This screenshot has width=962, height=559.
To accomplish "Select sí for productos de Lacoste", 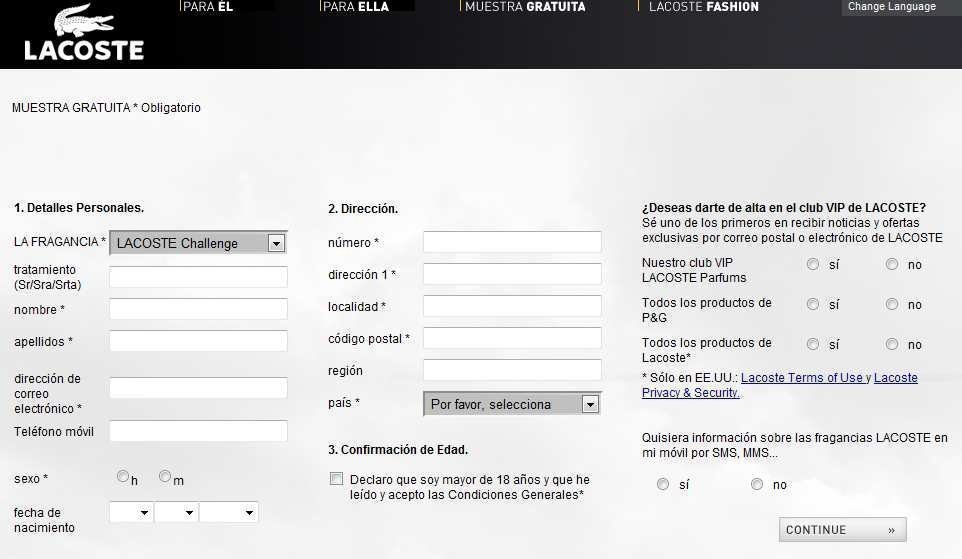I will click(x=813, y=344).
